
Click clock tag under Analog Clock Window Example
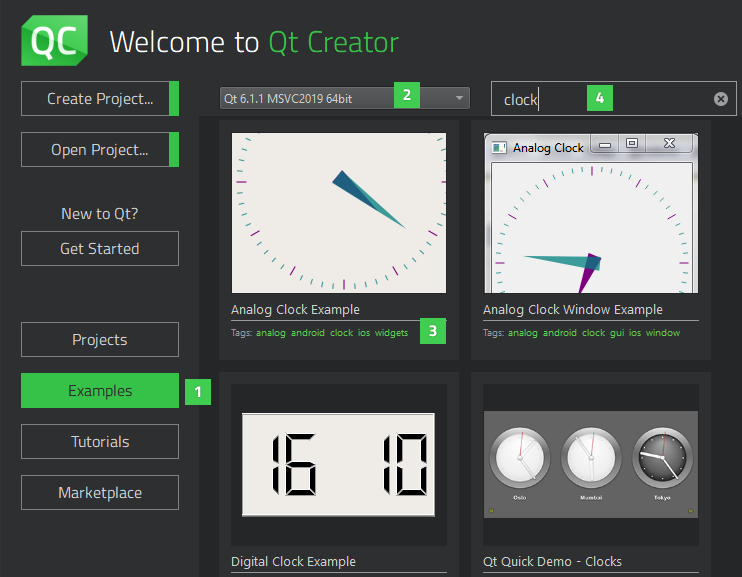pyautogui.click(x=594, y=333)
